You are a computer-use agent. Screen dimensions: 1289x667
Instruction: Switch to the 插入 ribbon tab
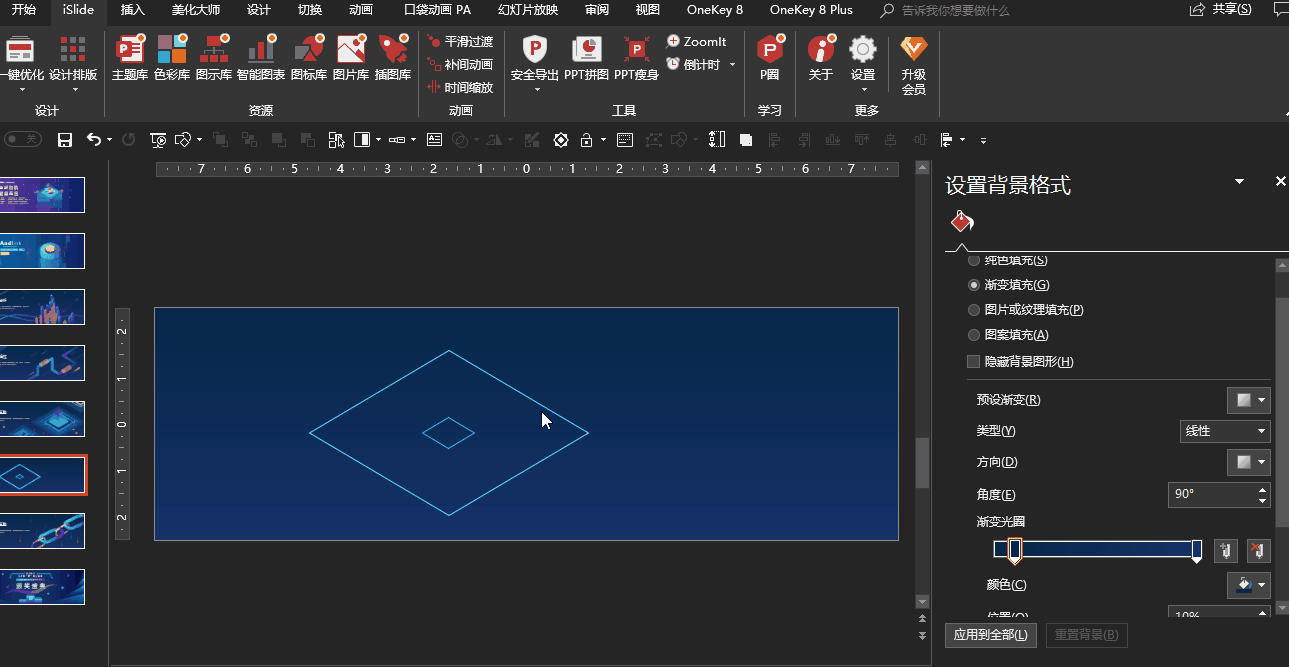coord(132,10)
